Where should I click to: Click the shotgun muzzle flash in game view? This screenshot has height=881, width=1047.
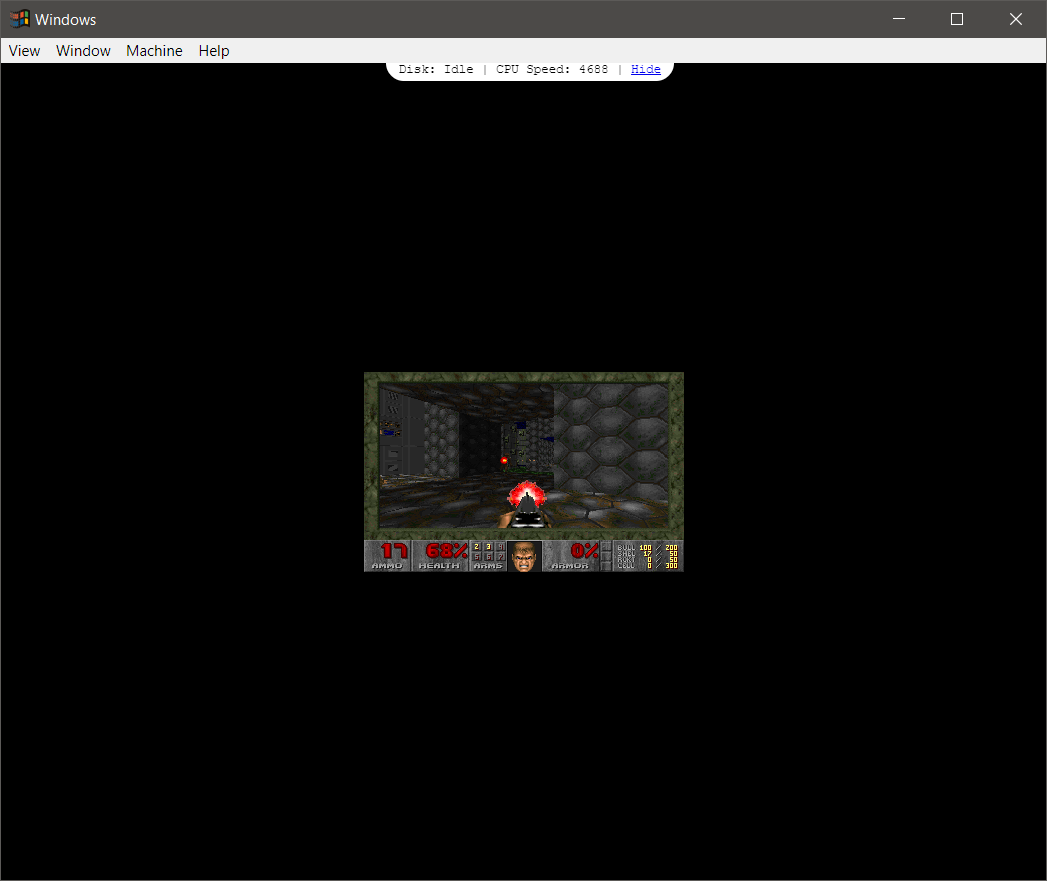click(527, 494)
